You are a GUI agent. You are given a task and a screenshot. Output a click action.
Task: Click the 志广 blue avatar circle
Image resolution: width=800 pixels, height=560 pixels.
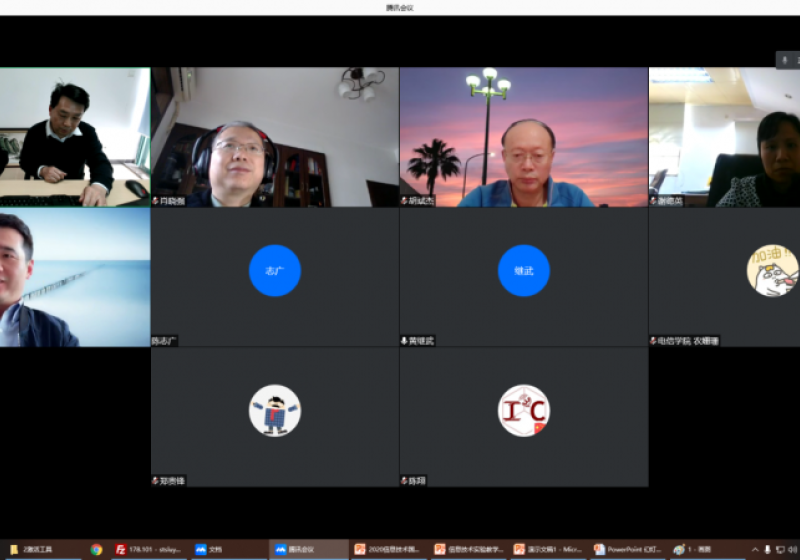tap(274, 270)
